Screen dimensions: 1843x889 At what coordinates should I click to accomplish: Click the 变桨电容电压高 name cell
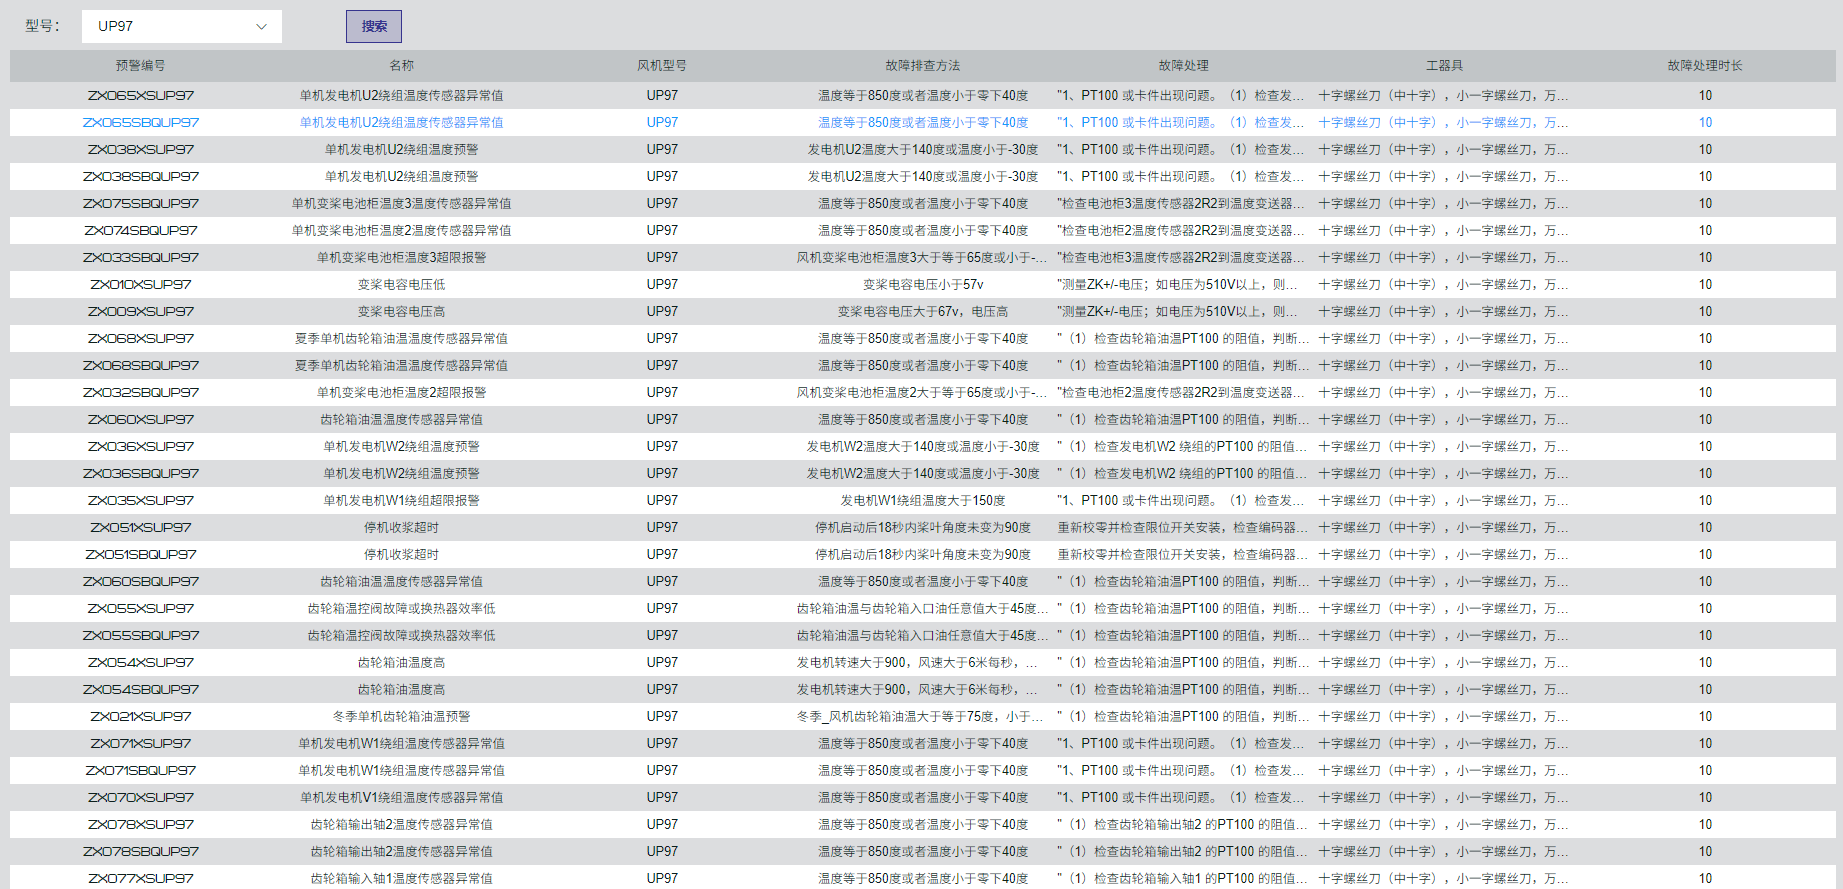point(401,312)
